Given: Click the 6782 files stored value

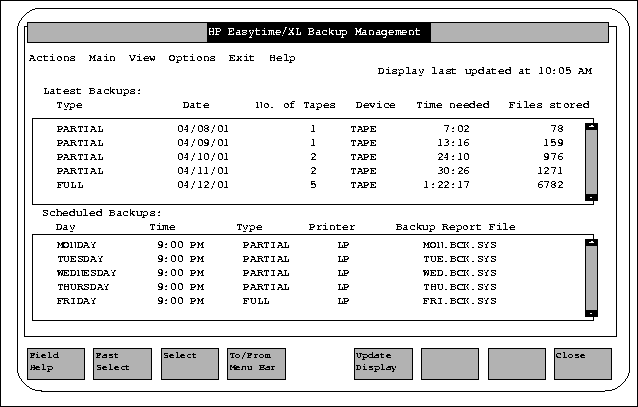Looking at the screenshot, I should pos(550,185).
